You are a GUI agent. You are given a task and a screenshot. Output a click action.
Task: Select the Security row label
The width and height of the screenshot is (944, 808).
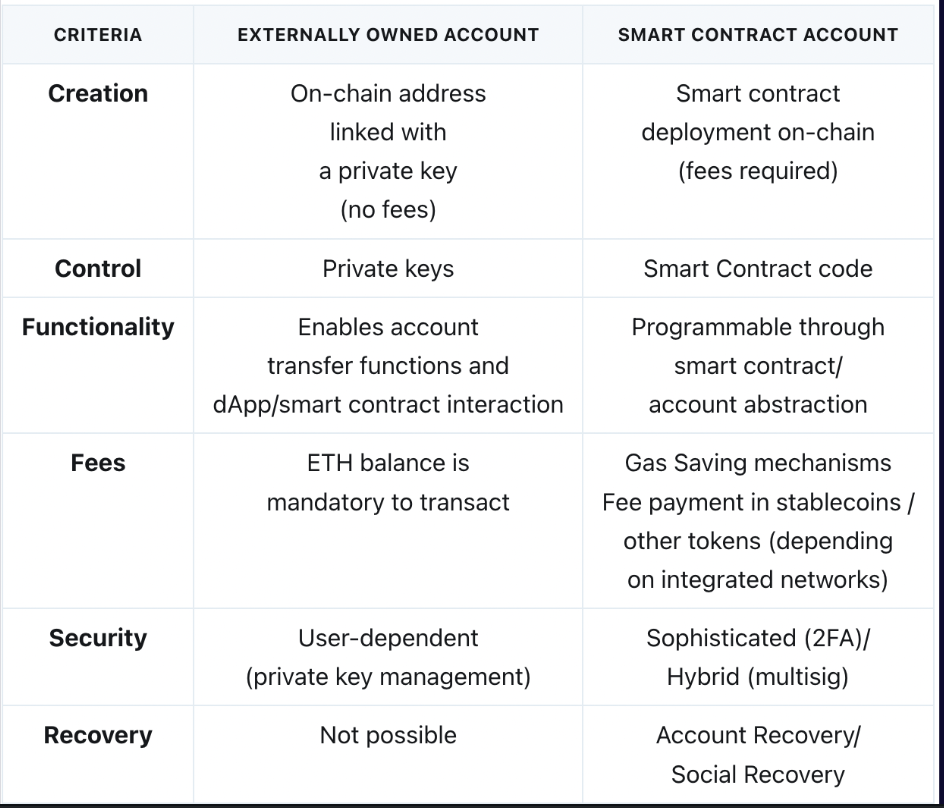tap(98, 638)
